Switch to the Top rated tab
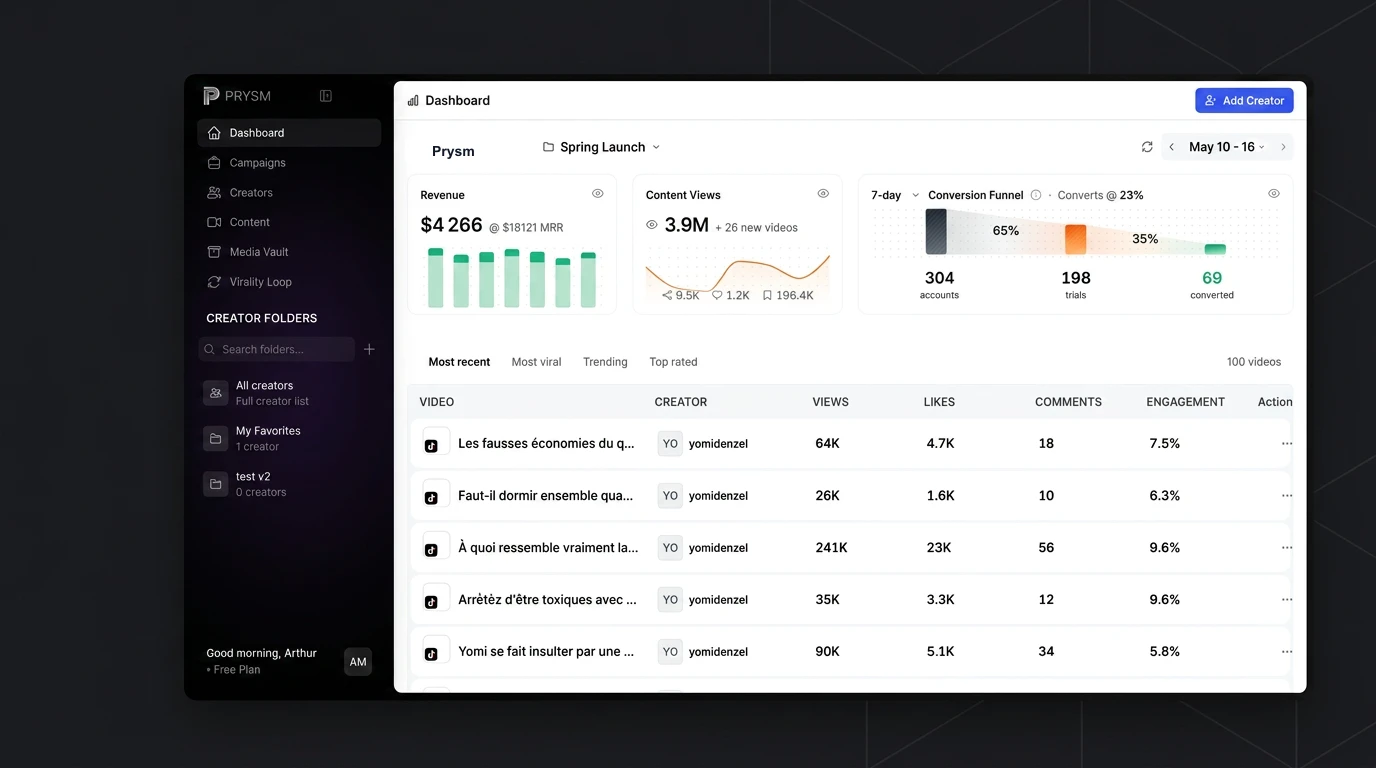 (x=673, y=362)
